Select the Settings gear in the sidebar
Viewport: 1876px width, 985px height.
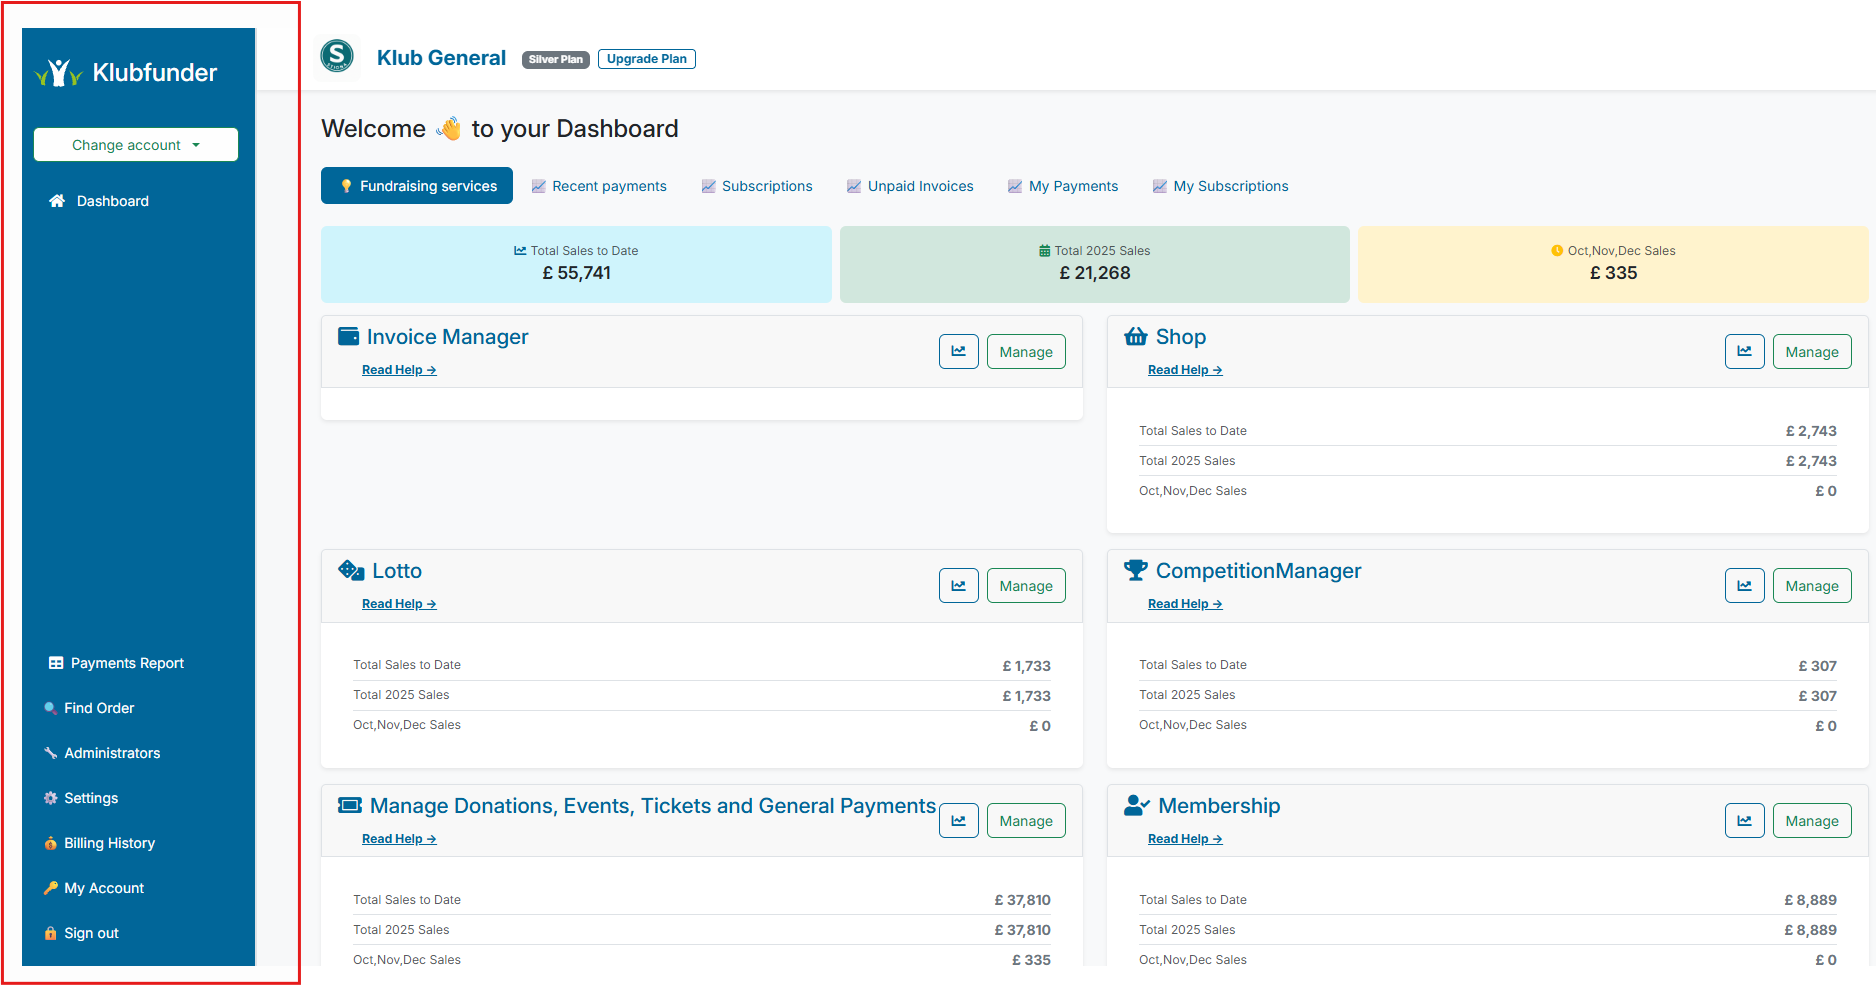coord(51,798)
